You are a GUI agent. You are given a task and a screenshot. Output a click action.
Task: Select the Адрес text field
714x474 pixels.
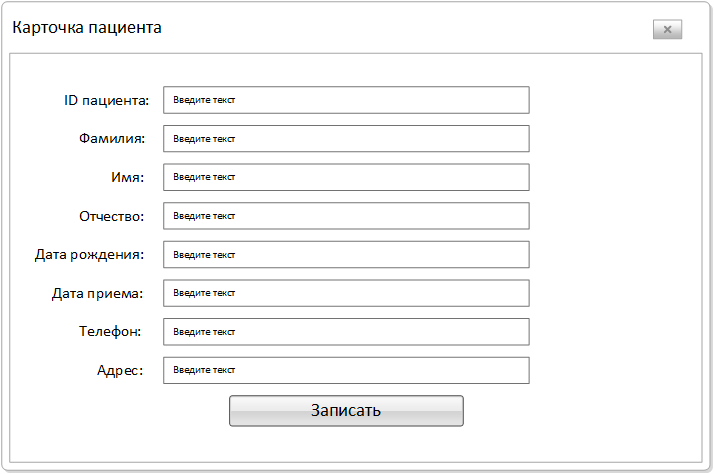click(x=346, y=370)
